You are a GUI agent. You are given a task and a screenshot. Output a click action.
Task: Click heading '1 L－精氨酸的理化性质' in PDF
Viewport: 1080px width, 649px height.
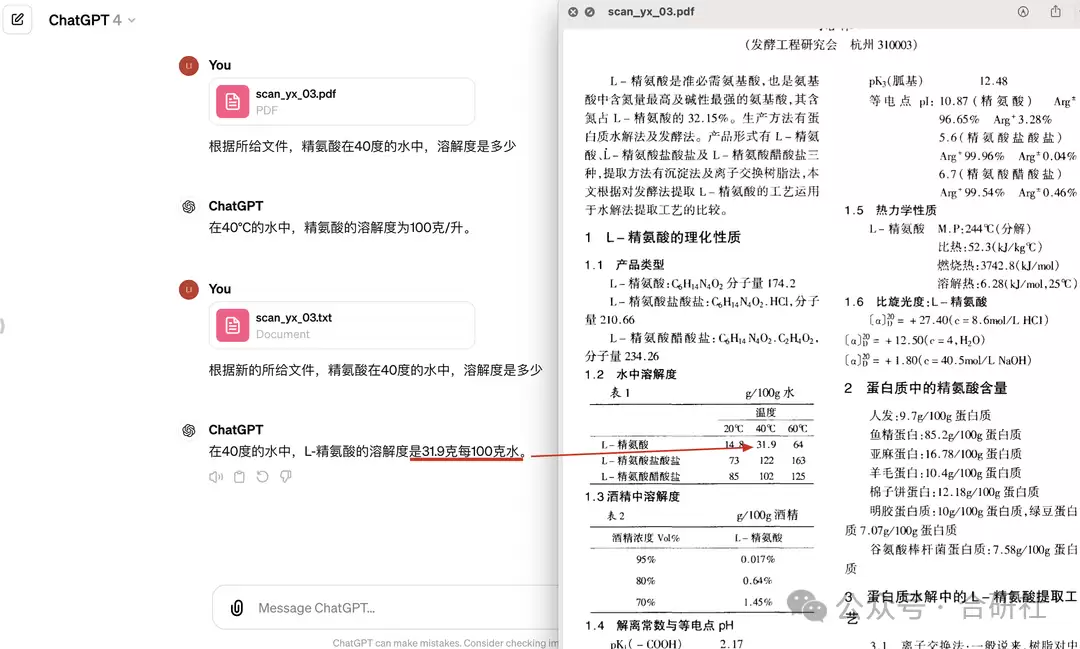coord(663,237)
